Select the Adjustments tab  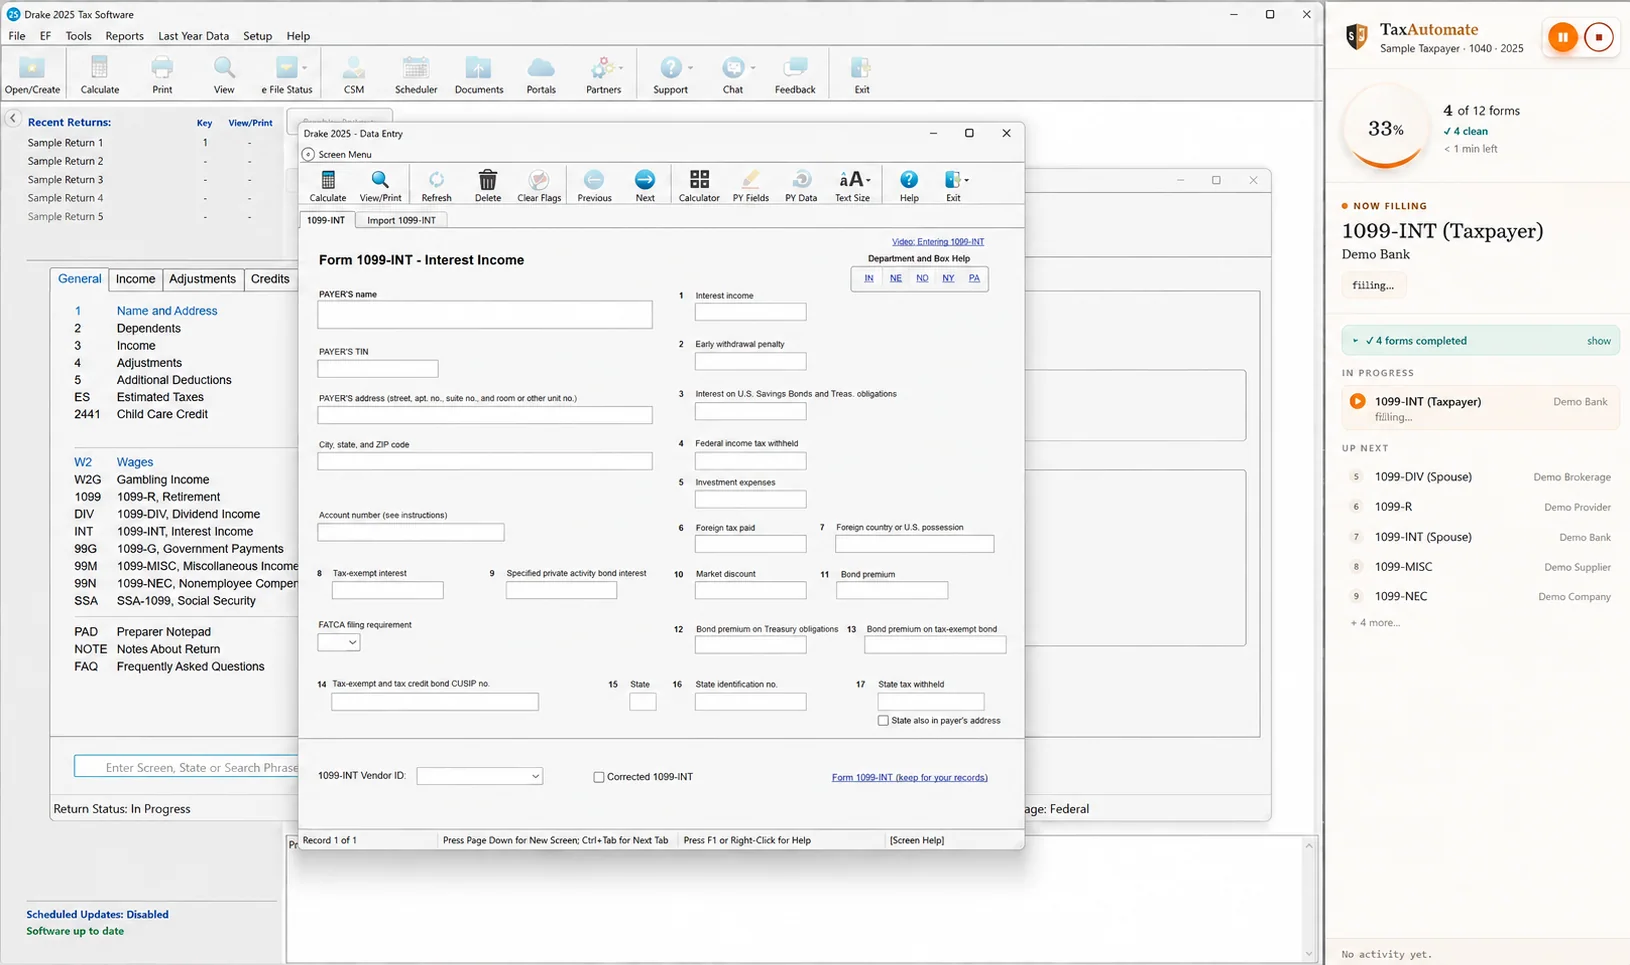click(x=202, y=279)
